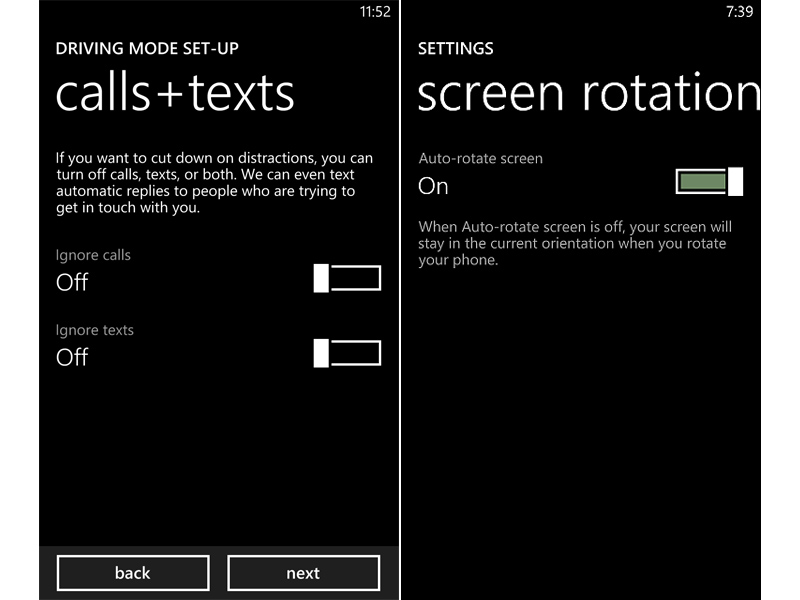Click the Auto-rotate explanation text
800x600 pixels.
(x=574, y=244)
